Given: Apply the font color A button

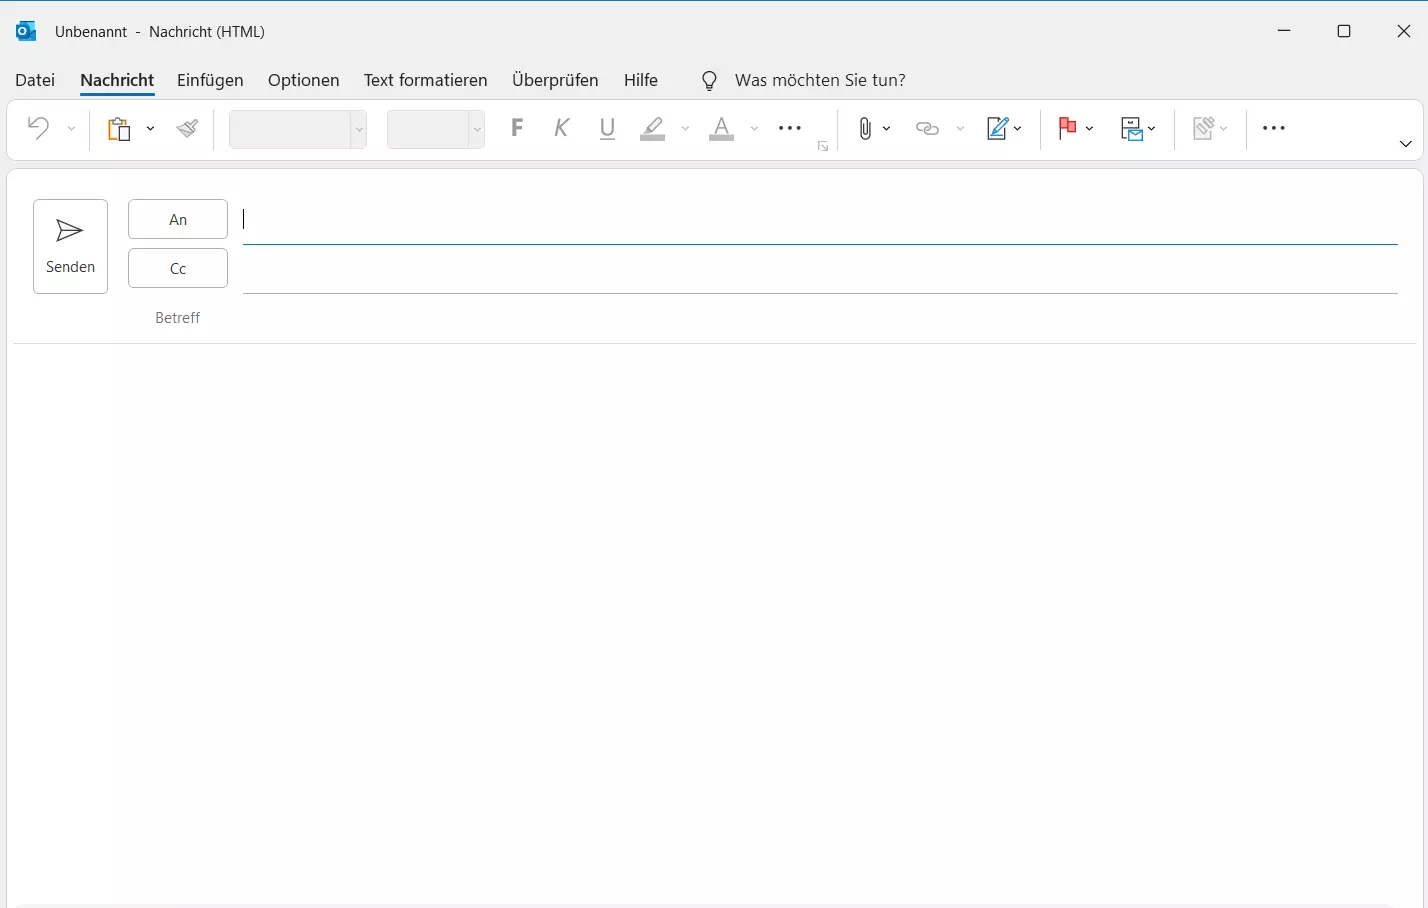Looking at the screenshot, I should [x=721, y=128].
